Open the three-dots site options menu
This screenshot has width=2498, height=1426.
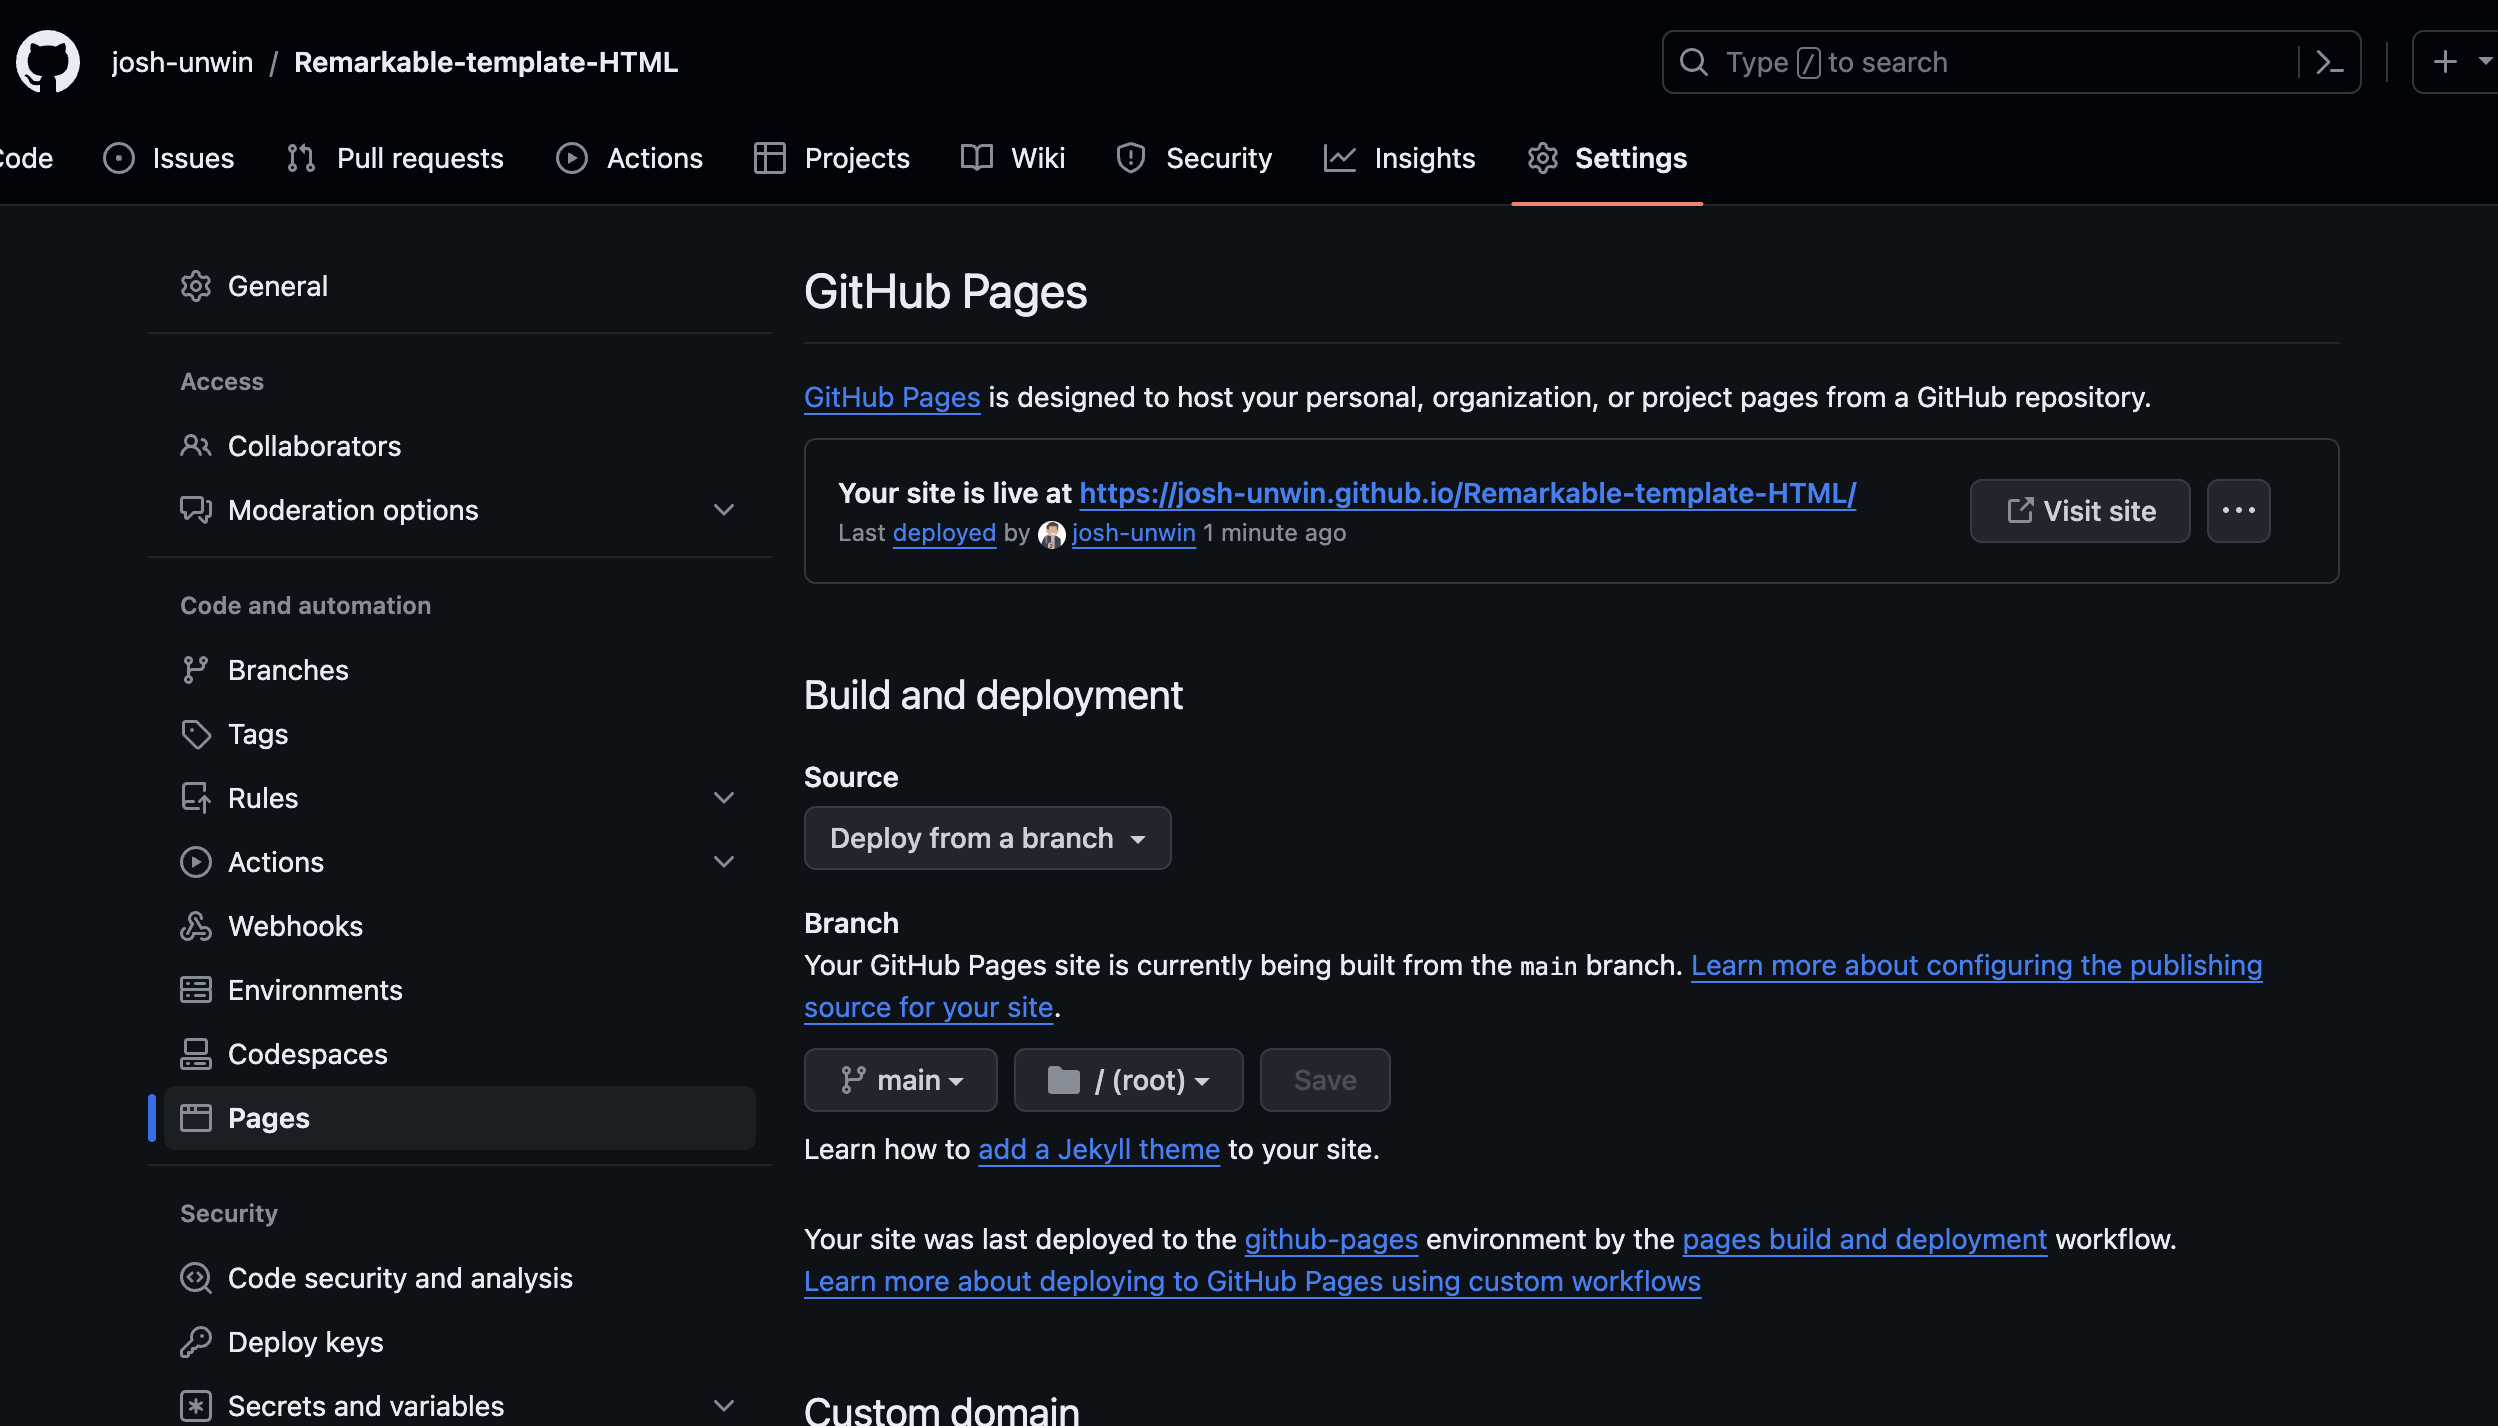[x=2238, y=511]
